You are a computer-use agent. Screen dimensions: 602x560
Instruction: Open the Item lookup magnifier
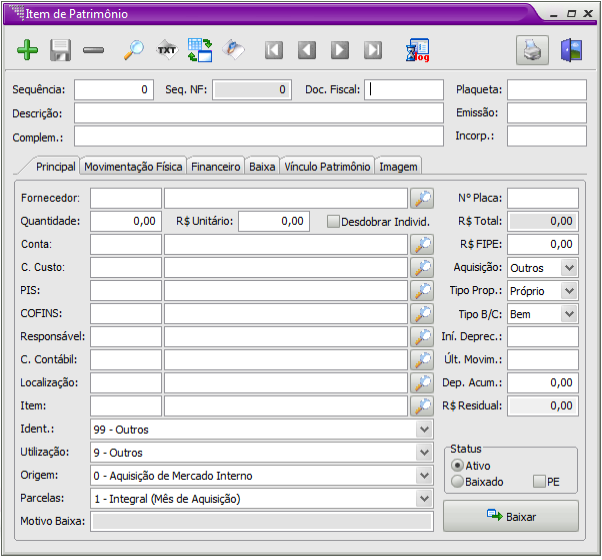[x=422, y=406]
